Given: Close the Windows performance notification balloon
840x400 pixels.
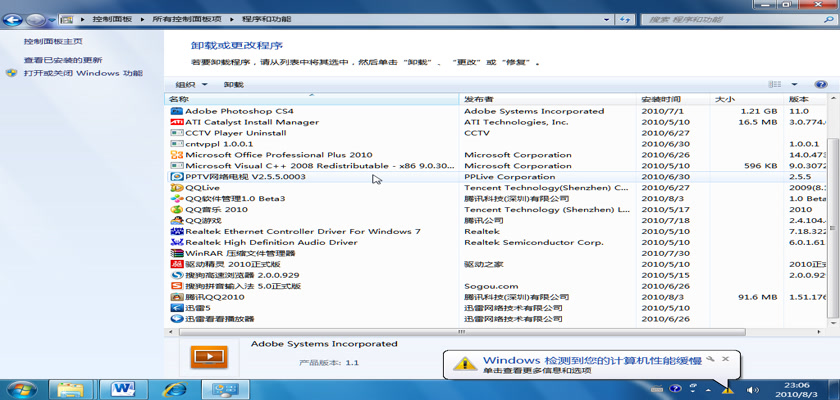Looking at the screenshot, I should (725, 358).
